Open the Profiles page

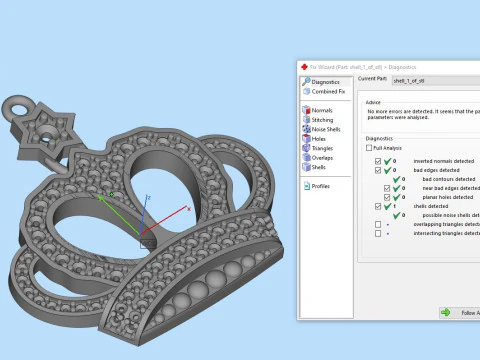(x=320, y=186)
